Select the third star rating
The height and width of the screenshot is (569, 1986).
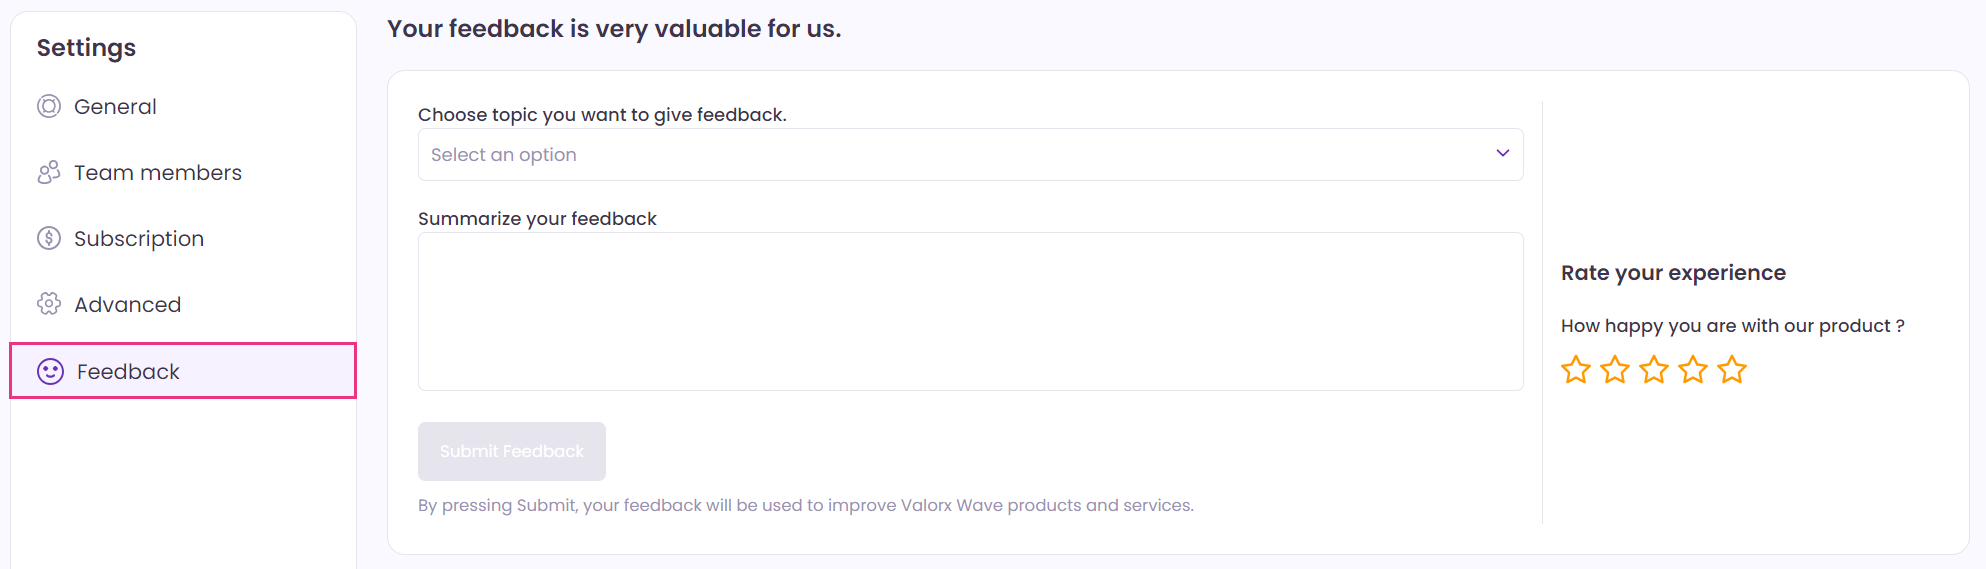(x=1654, y=369)
